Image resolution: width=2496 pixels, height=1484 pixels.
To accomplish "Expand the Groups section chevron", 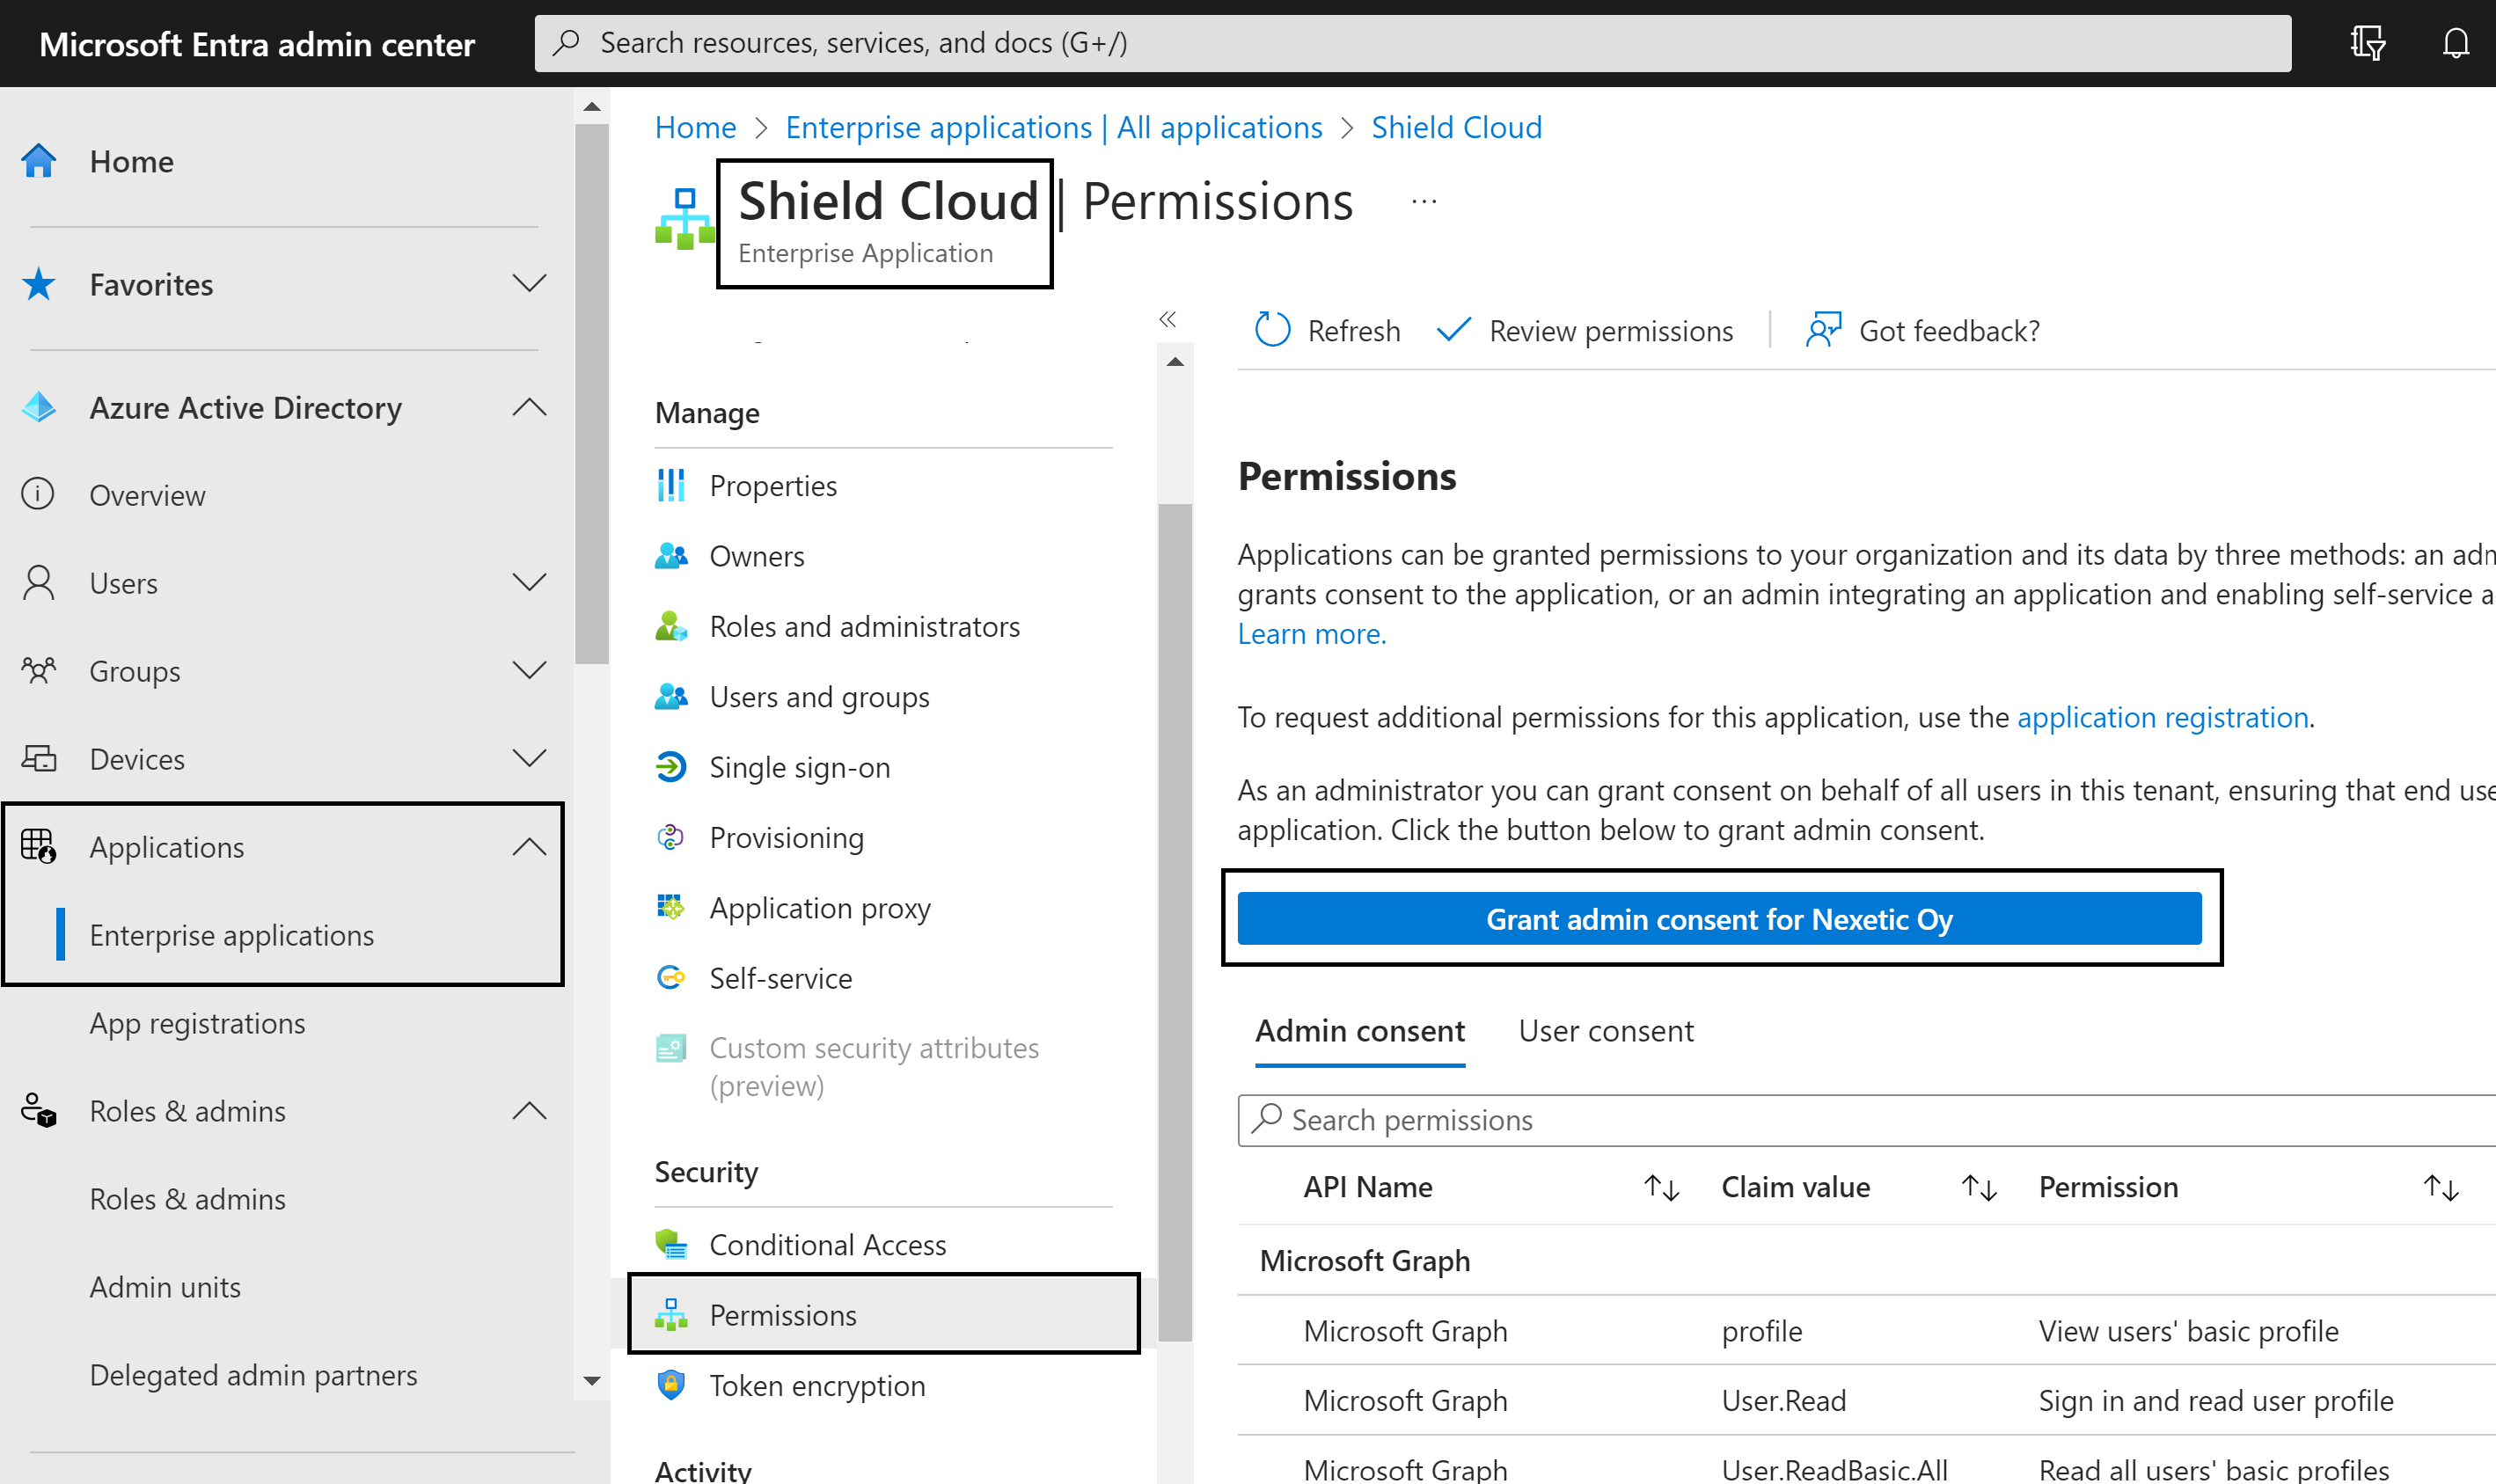I will click(x=529, y=670).
